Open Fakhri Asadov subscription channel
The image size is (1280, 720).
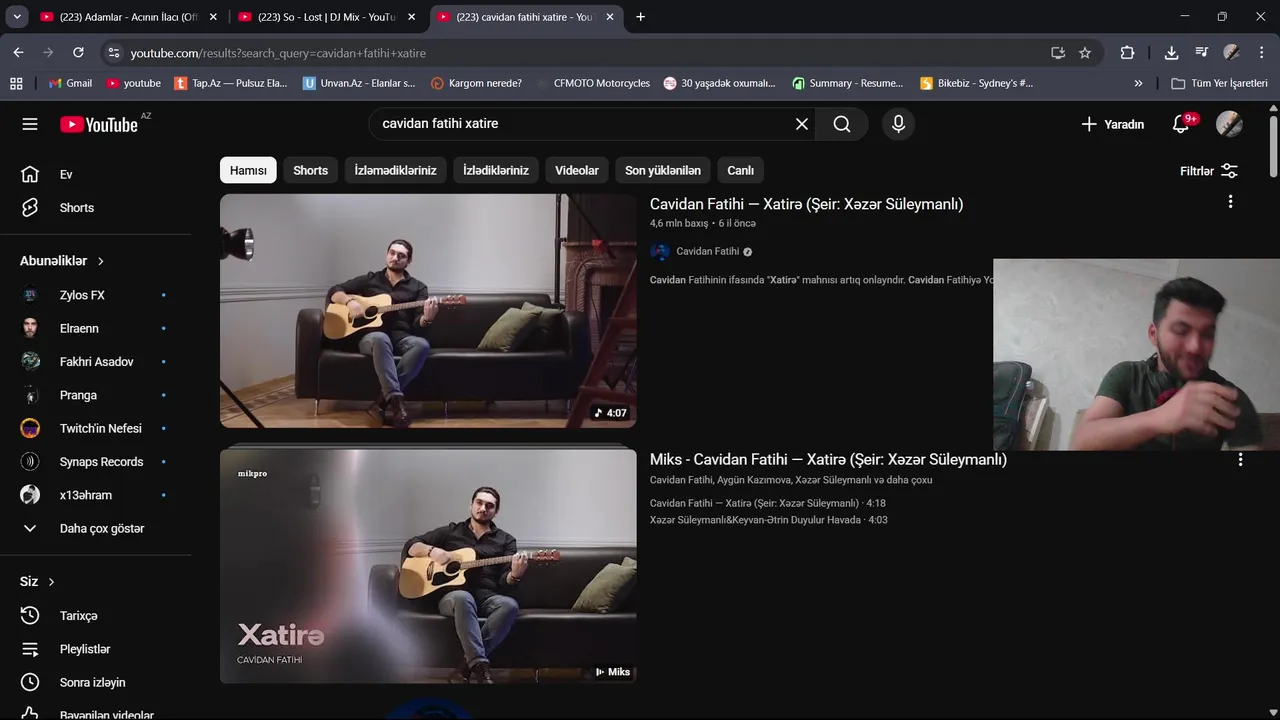tap(95, 362)
